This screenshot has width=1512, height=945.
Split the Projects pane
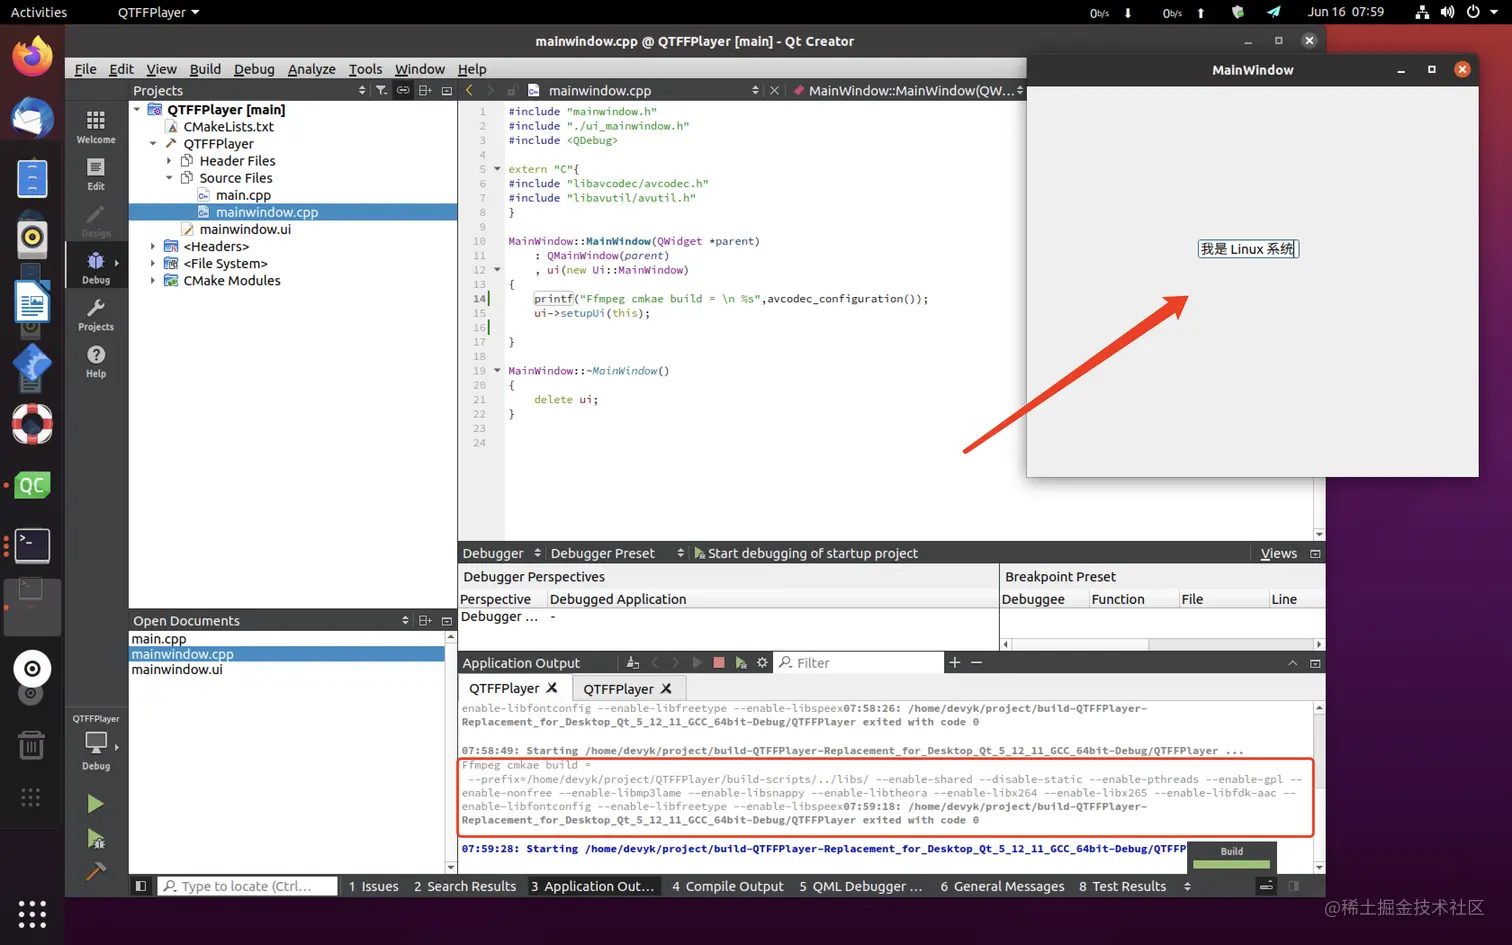(x=425, y=90)
